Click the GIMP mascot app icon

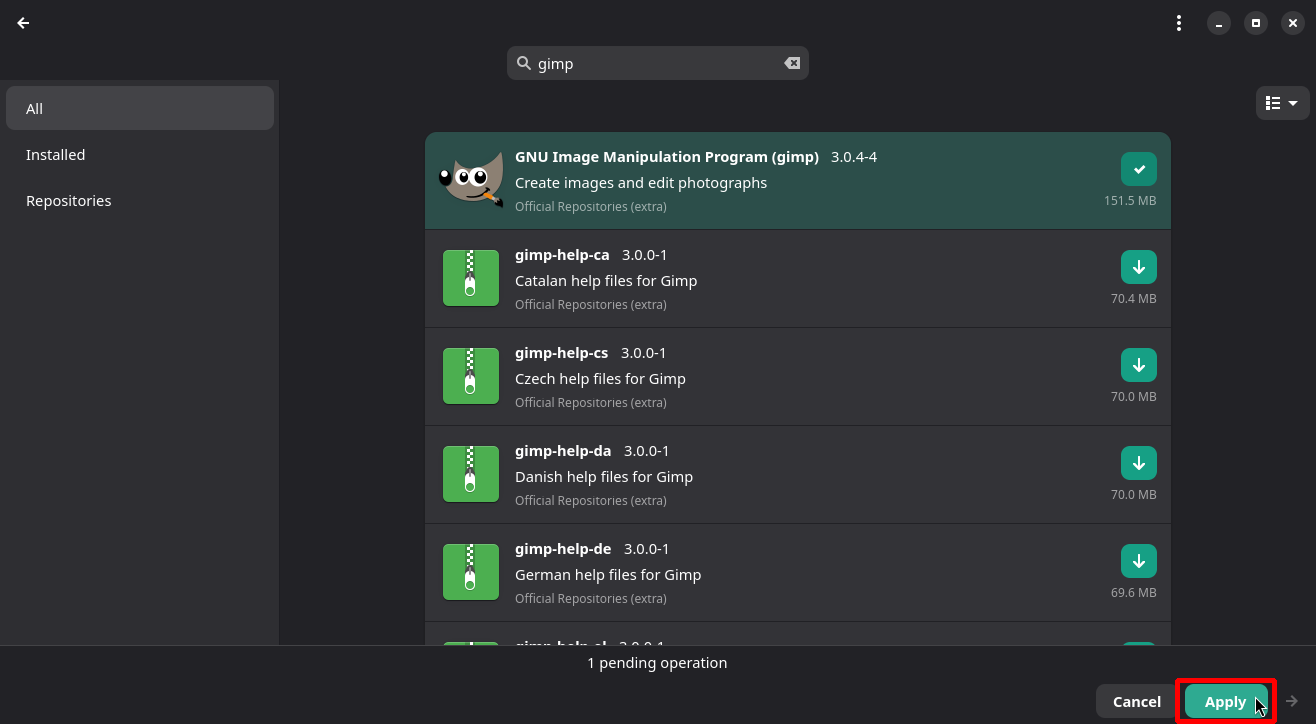[470, 181]
